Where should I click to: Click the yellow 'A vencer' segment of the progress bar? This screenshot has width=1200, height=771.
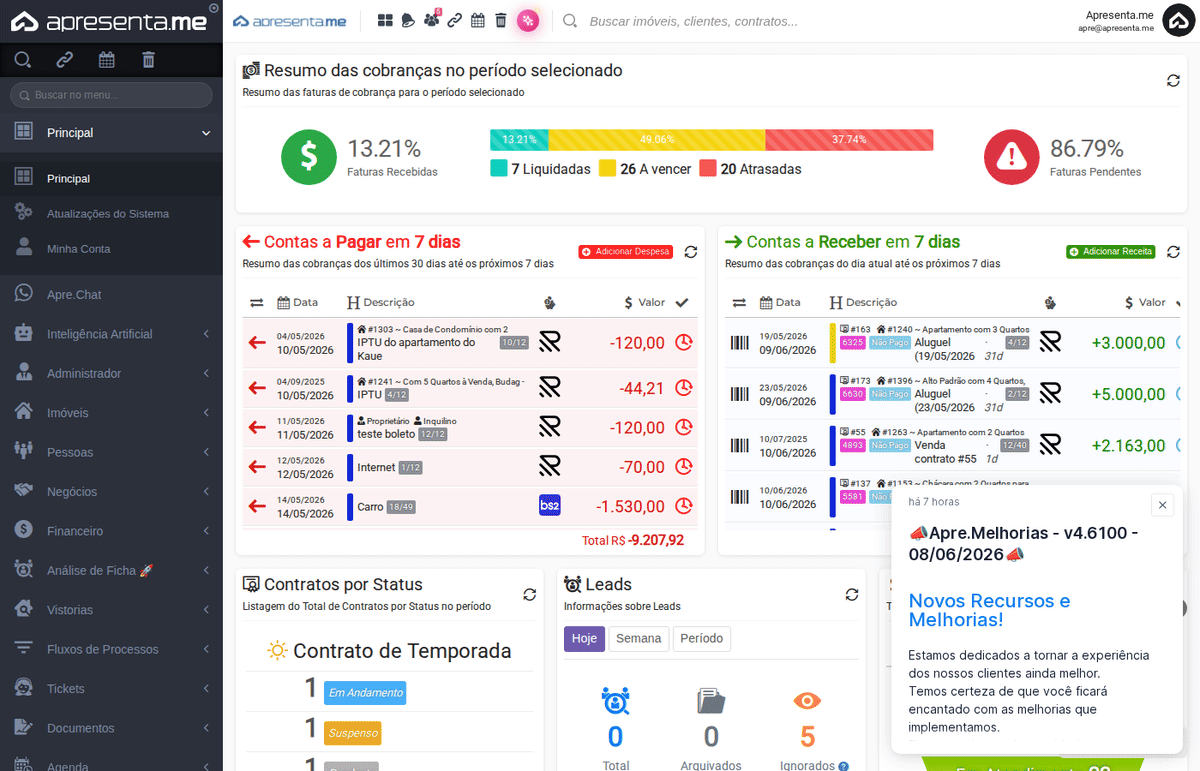click(657, 140)
